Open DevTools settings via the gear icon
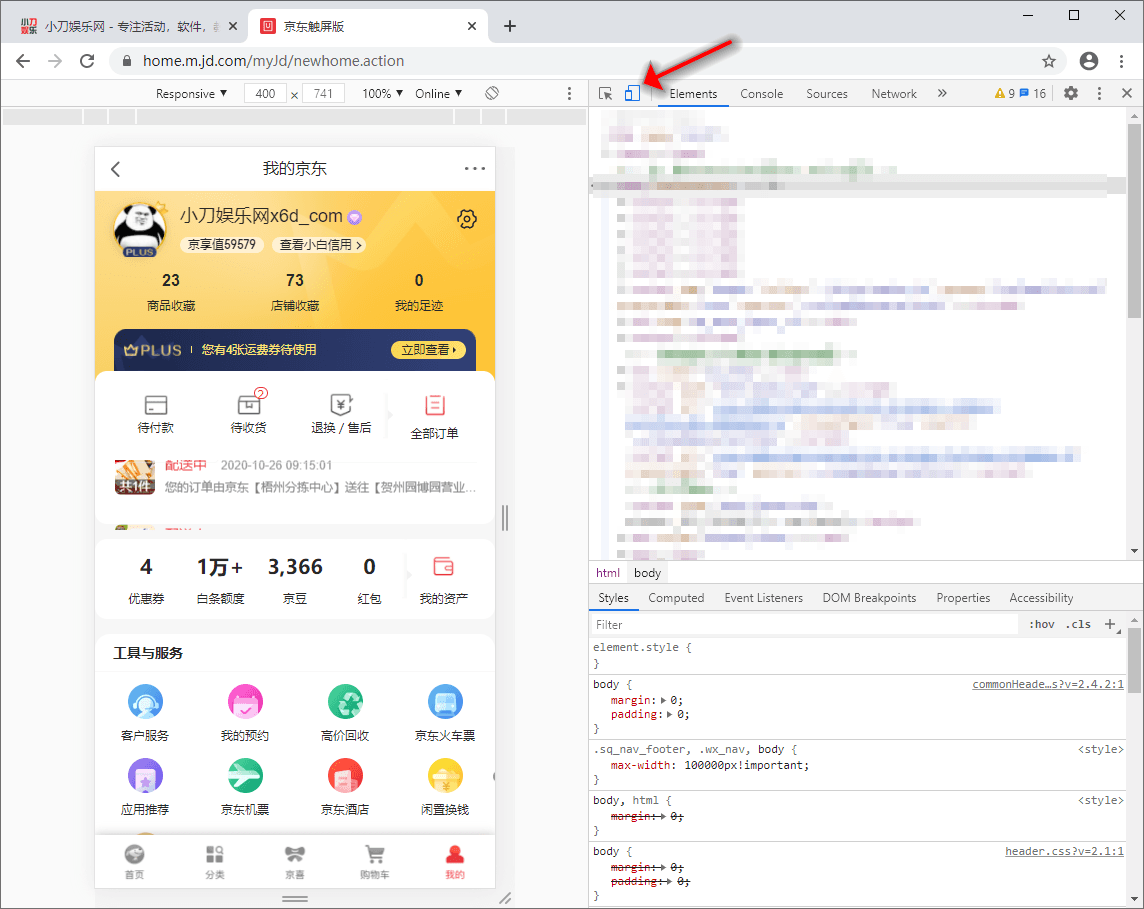The height and width of the screenshot is (909, 1144). click(x=1069, y=92)
